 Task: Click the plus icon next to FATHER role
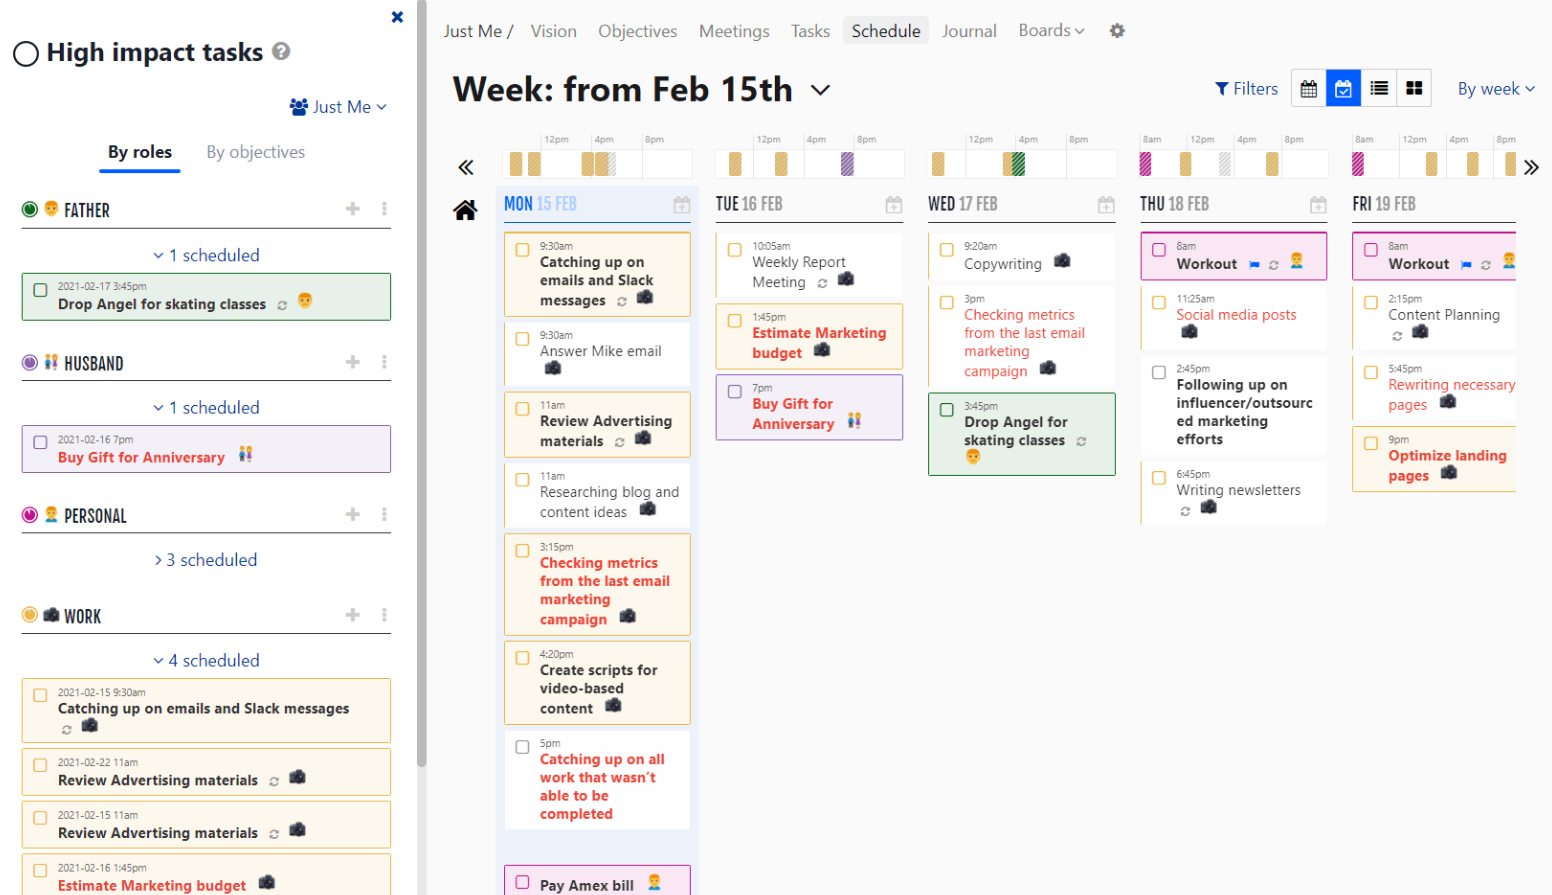[x=352, y=209]
